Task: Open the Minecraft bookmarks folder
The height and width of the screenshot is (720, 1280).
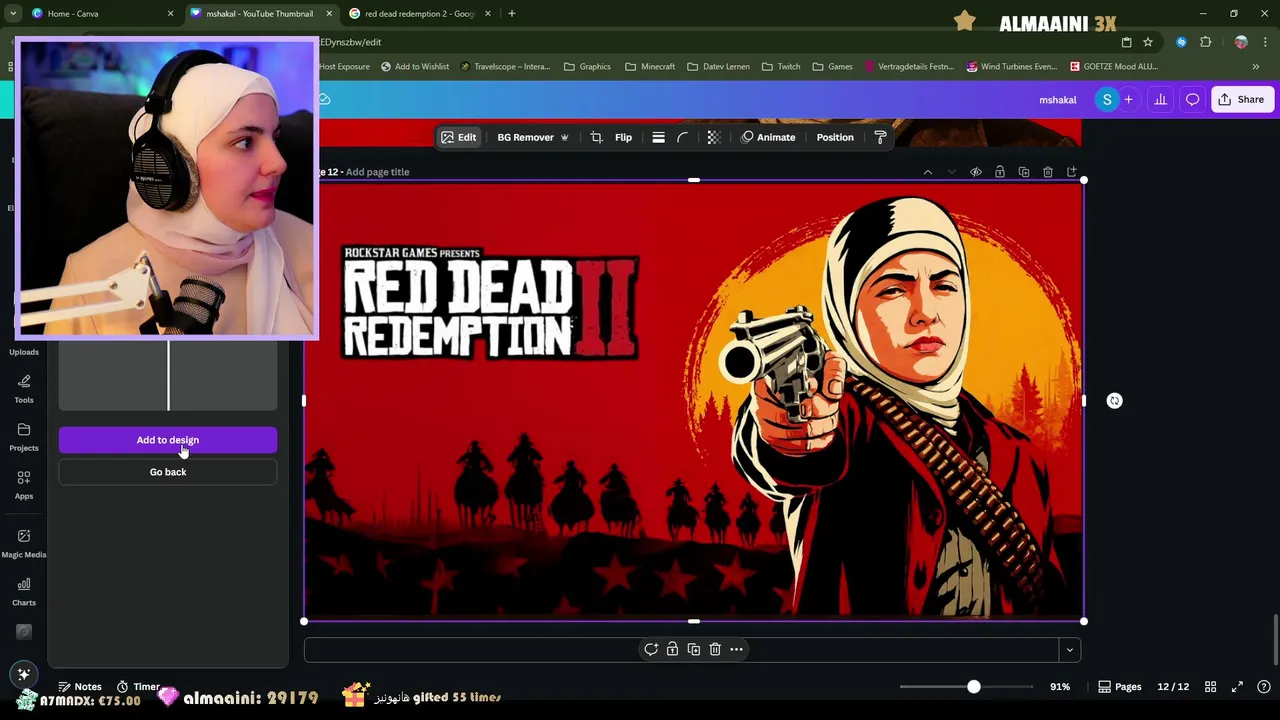Action: [650, 67]
